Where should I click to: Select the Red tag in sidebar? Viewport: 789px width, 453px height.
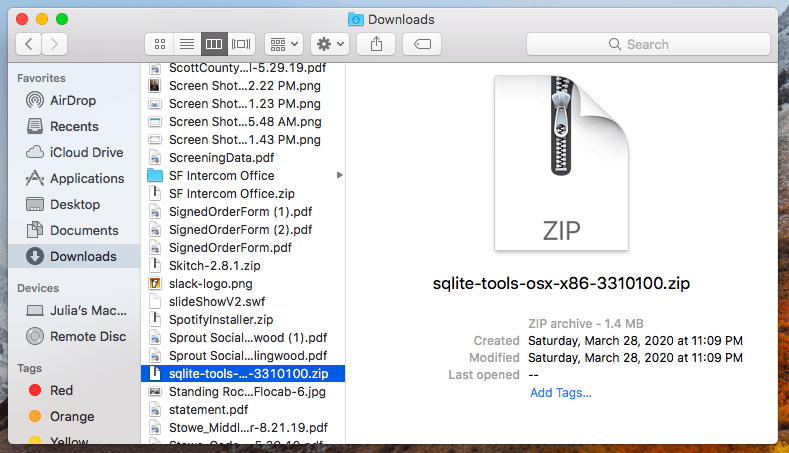[63, 390]
